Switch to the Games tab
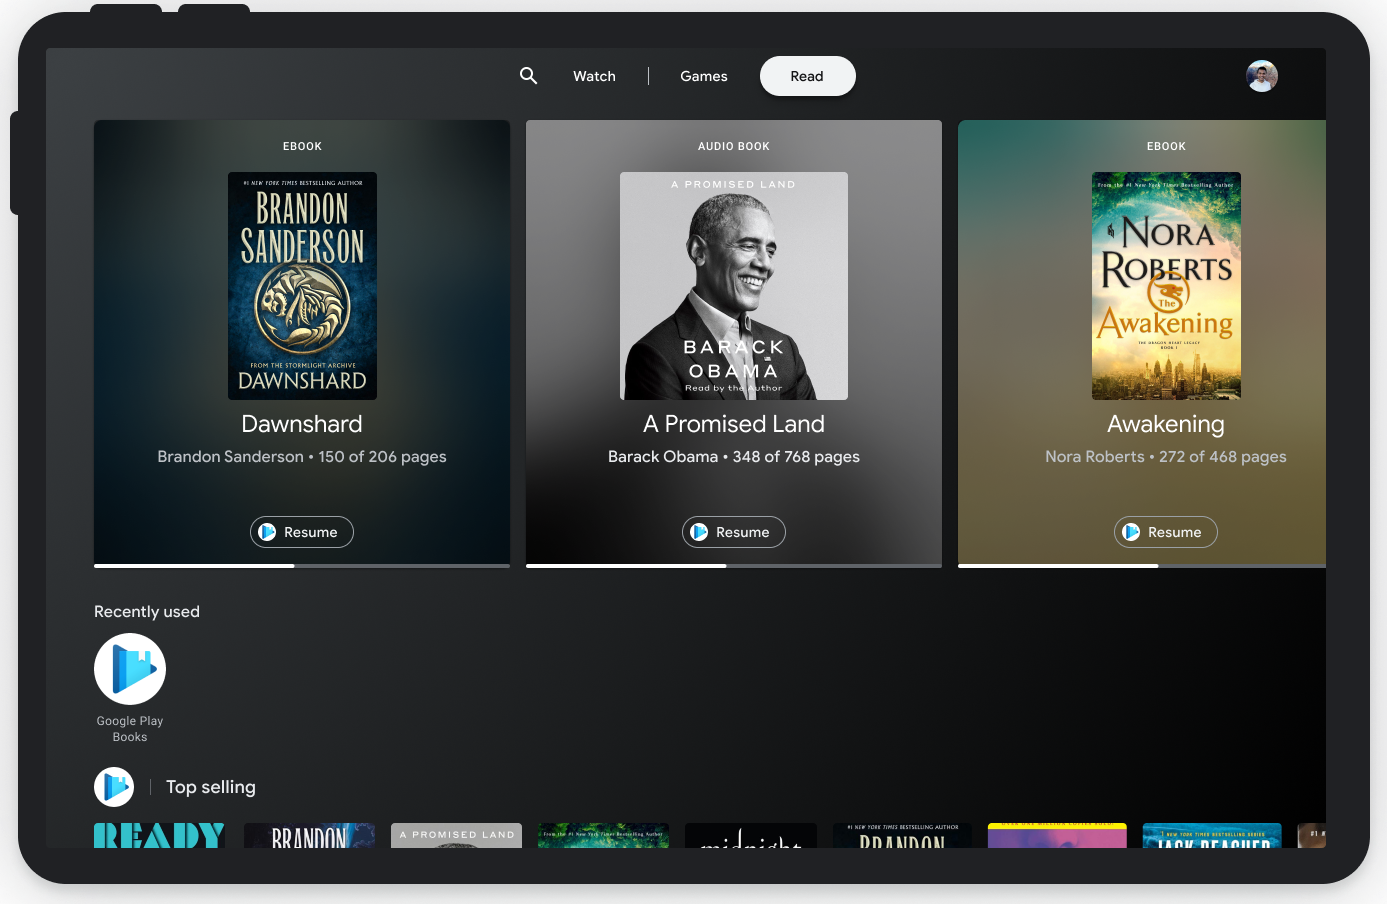This screenshot has width=1387, height=904. click(704, 76)
